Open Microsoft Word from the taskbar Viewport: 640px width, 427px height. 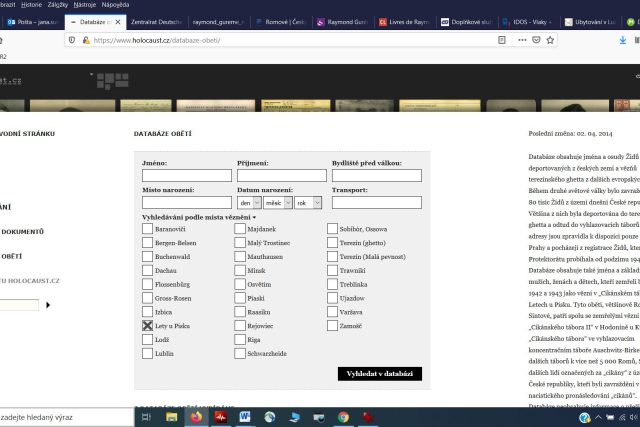[x=246, y=417]
